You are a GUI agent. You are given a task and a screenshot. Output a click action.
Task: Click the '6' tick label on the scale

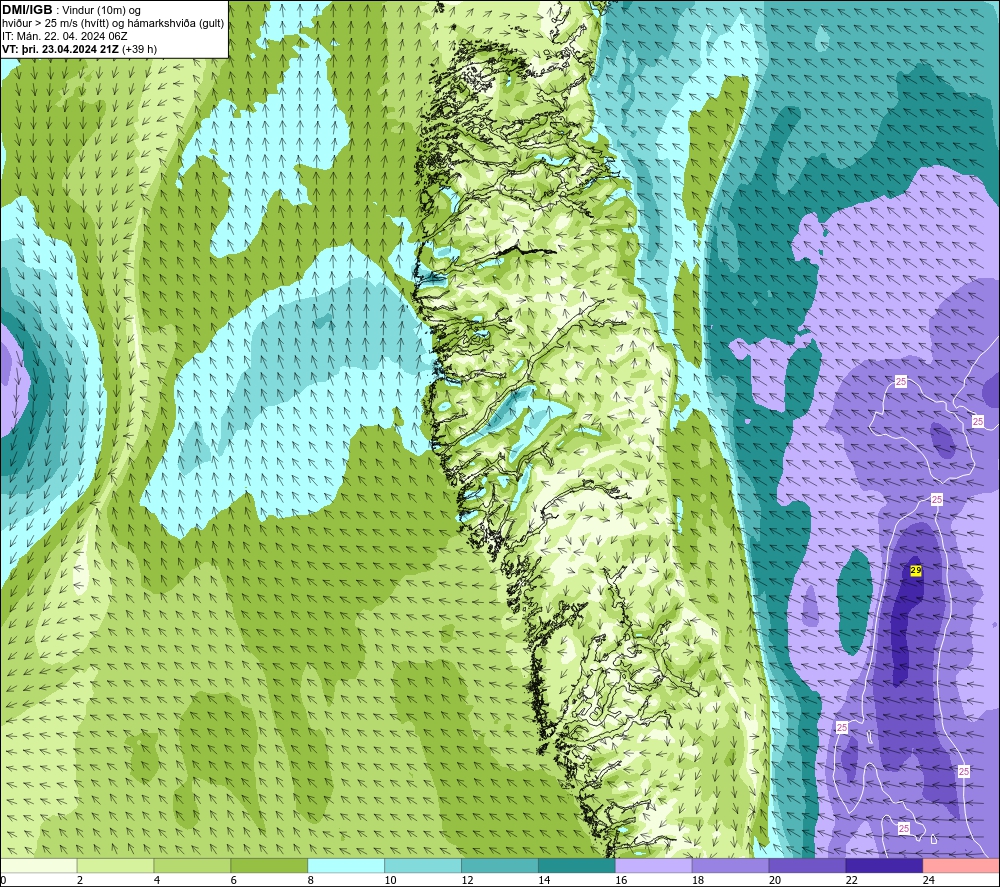point(234,880)
